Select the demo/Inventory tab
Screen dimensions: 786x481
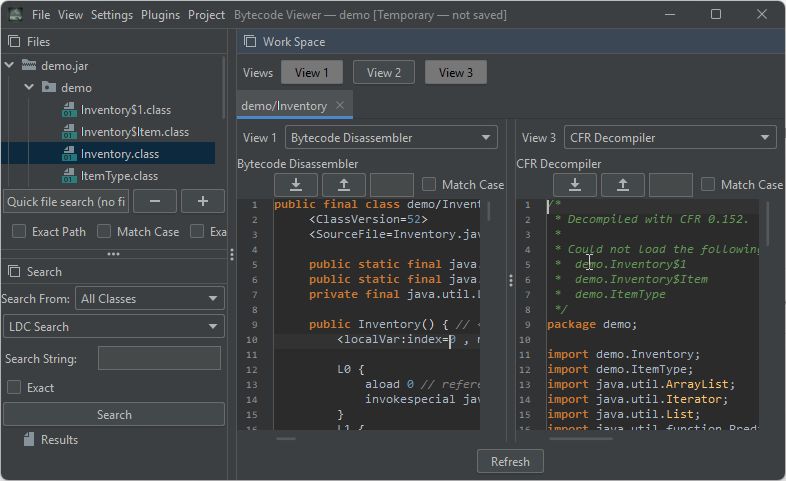284,106
